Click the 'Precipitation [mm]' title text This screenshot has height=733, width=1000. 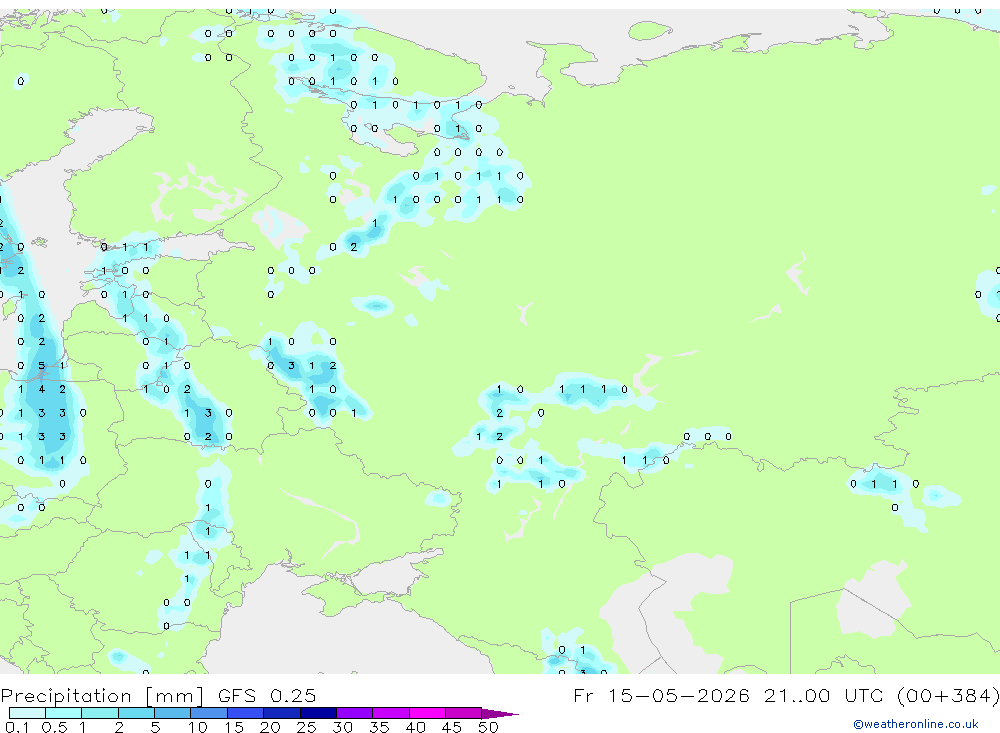[103, 695]
